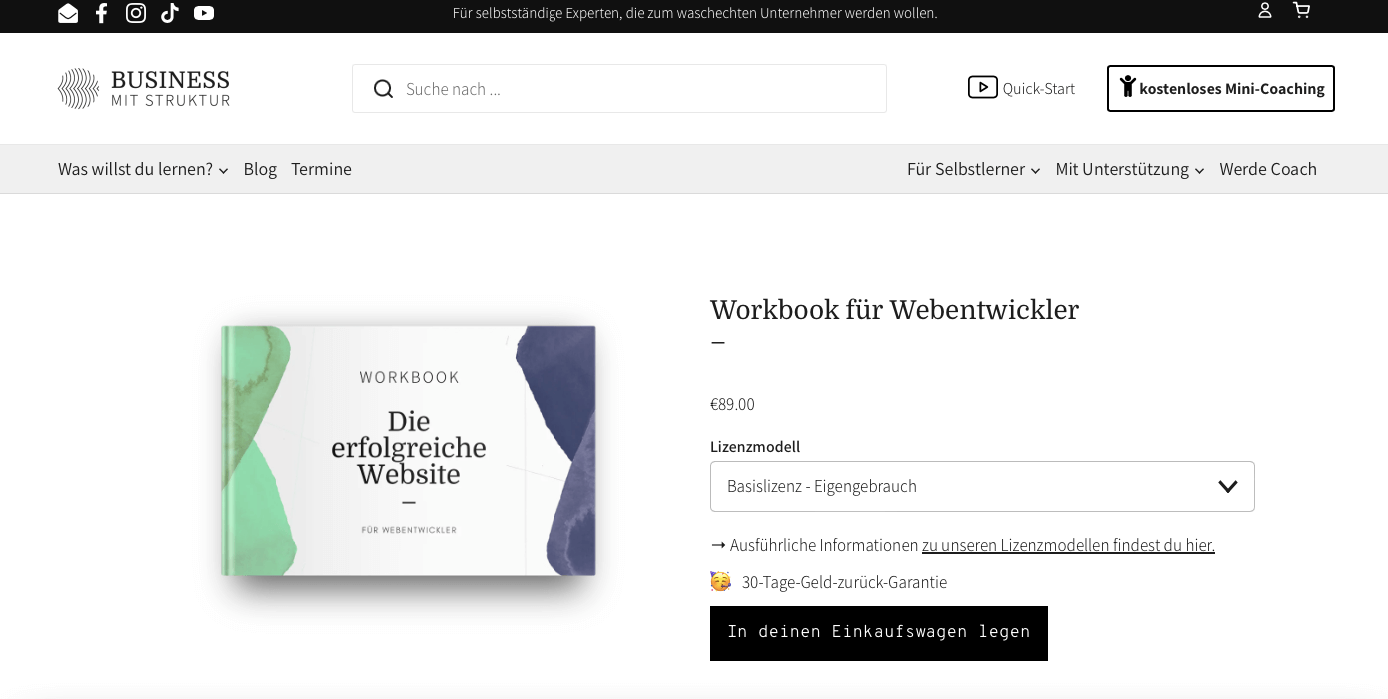
Task: Expand the 'Mit Unterstützung' menu
Action: pyautogui.click(x=1129, y=169)
